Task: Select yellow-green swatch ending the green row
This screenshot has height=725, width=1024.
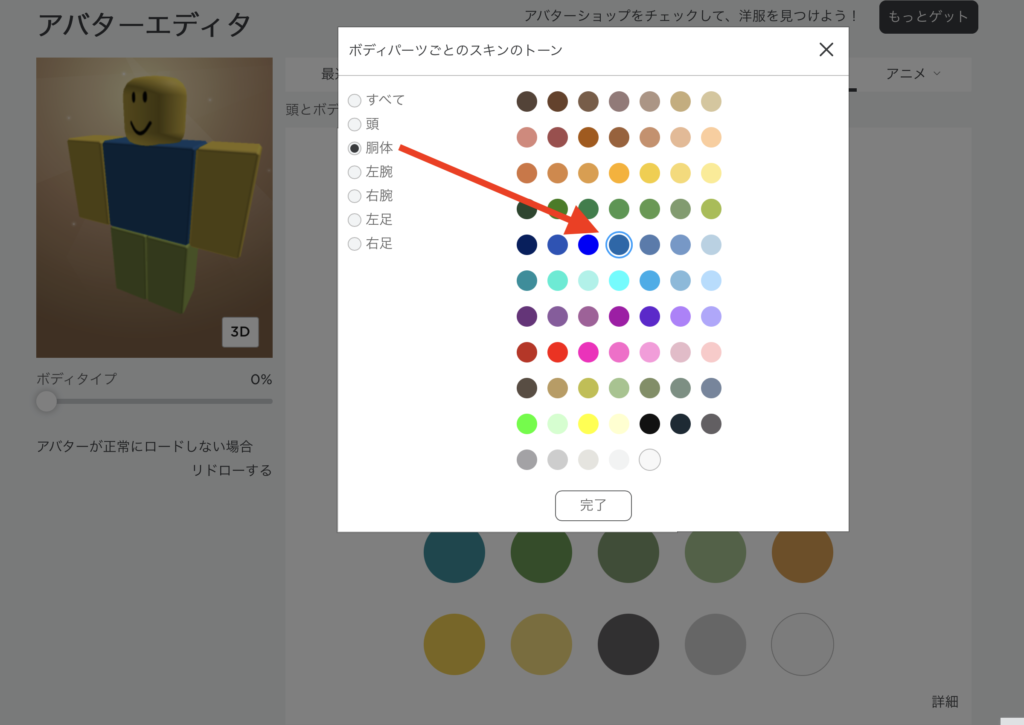Action: coord(711,209)
